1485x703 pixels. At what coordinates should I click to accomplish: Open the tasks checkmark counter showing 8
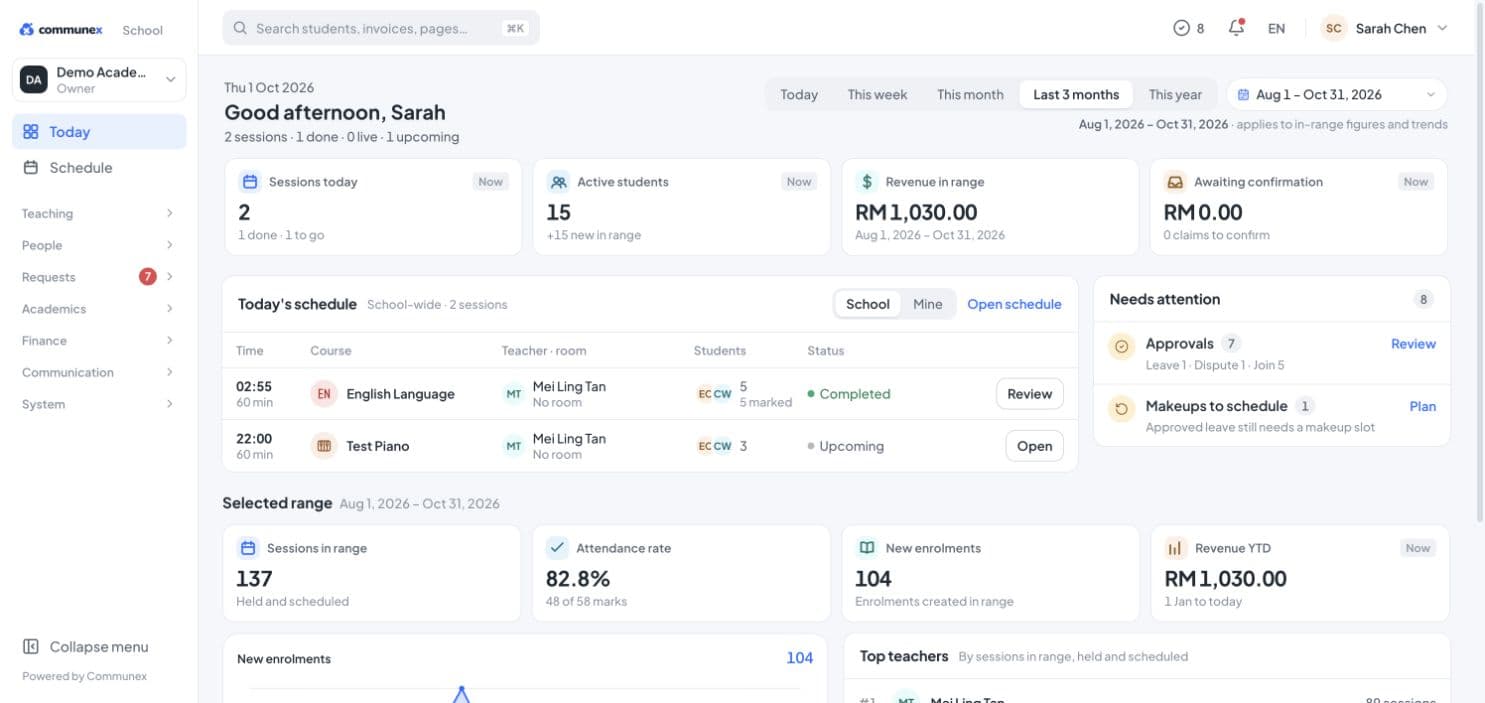coord(1189,28)
